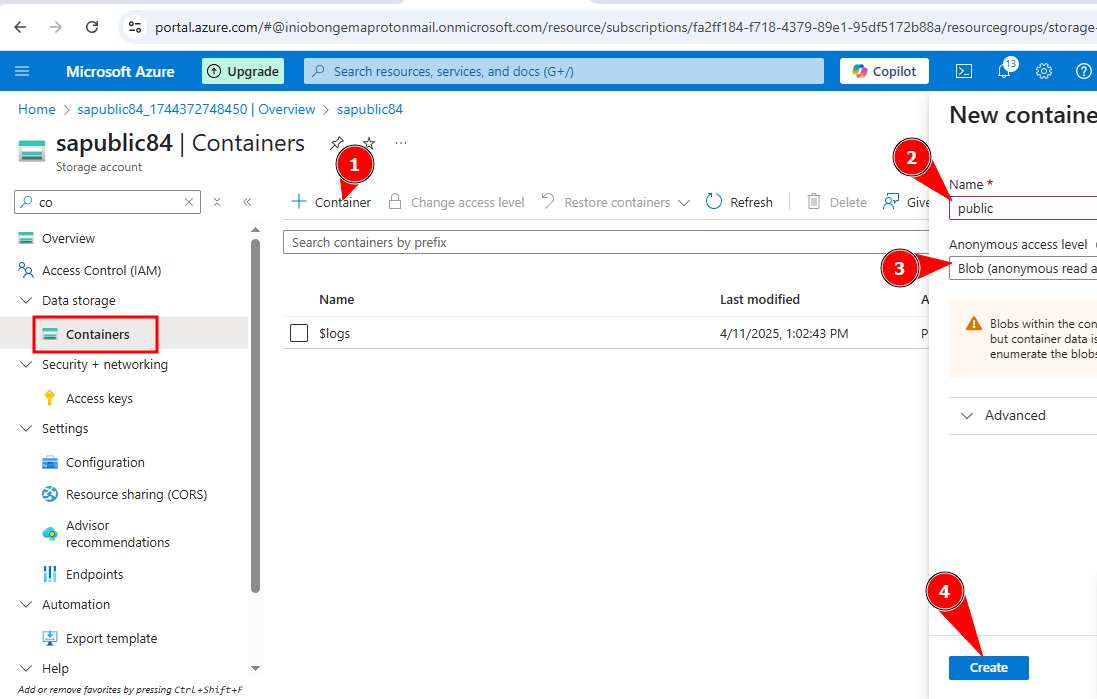Image resolution: width=1097 pixels, height=699 pixels.
Task: Edit the container Name field
Action: point(1023,209)
